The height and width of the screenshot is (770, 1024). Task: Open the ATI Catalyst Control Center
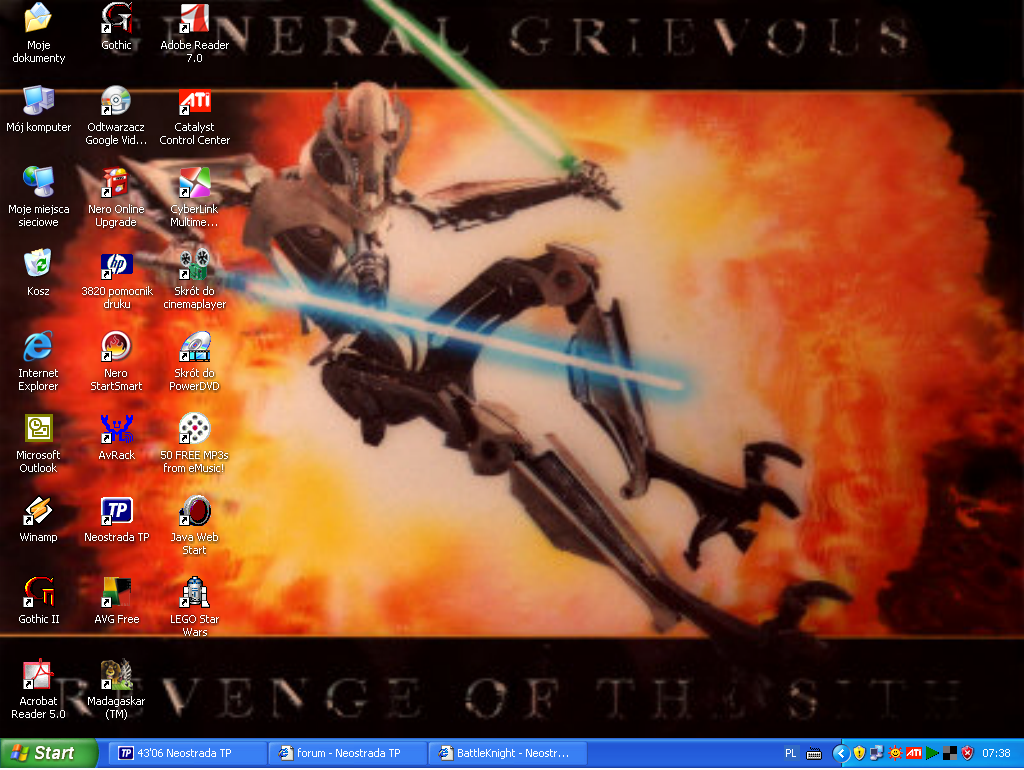[x=193, y=103]
